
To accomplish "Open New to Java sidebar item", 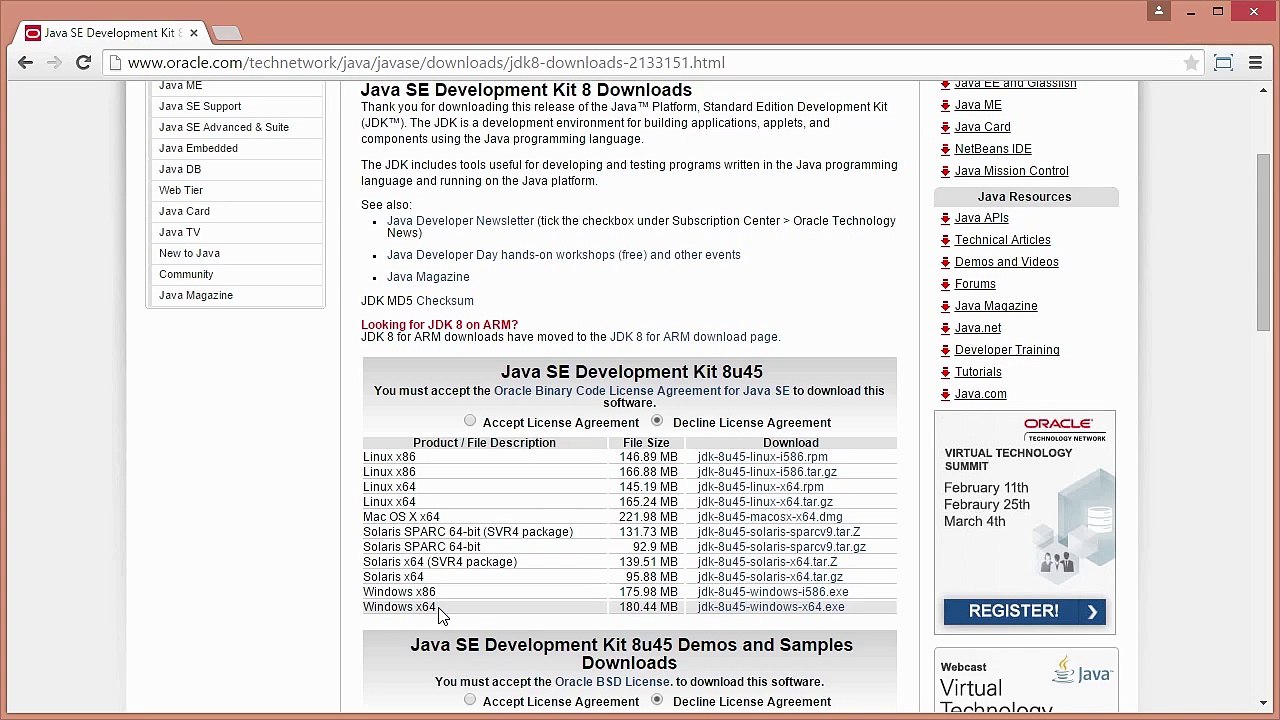I will (189, 253).
